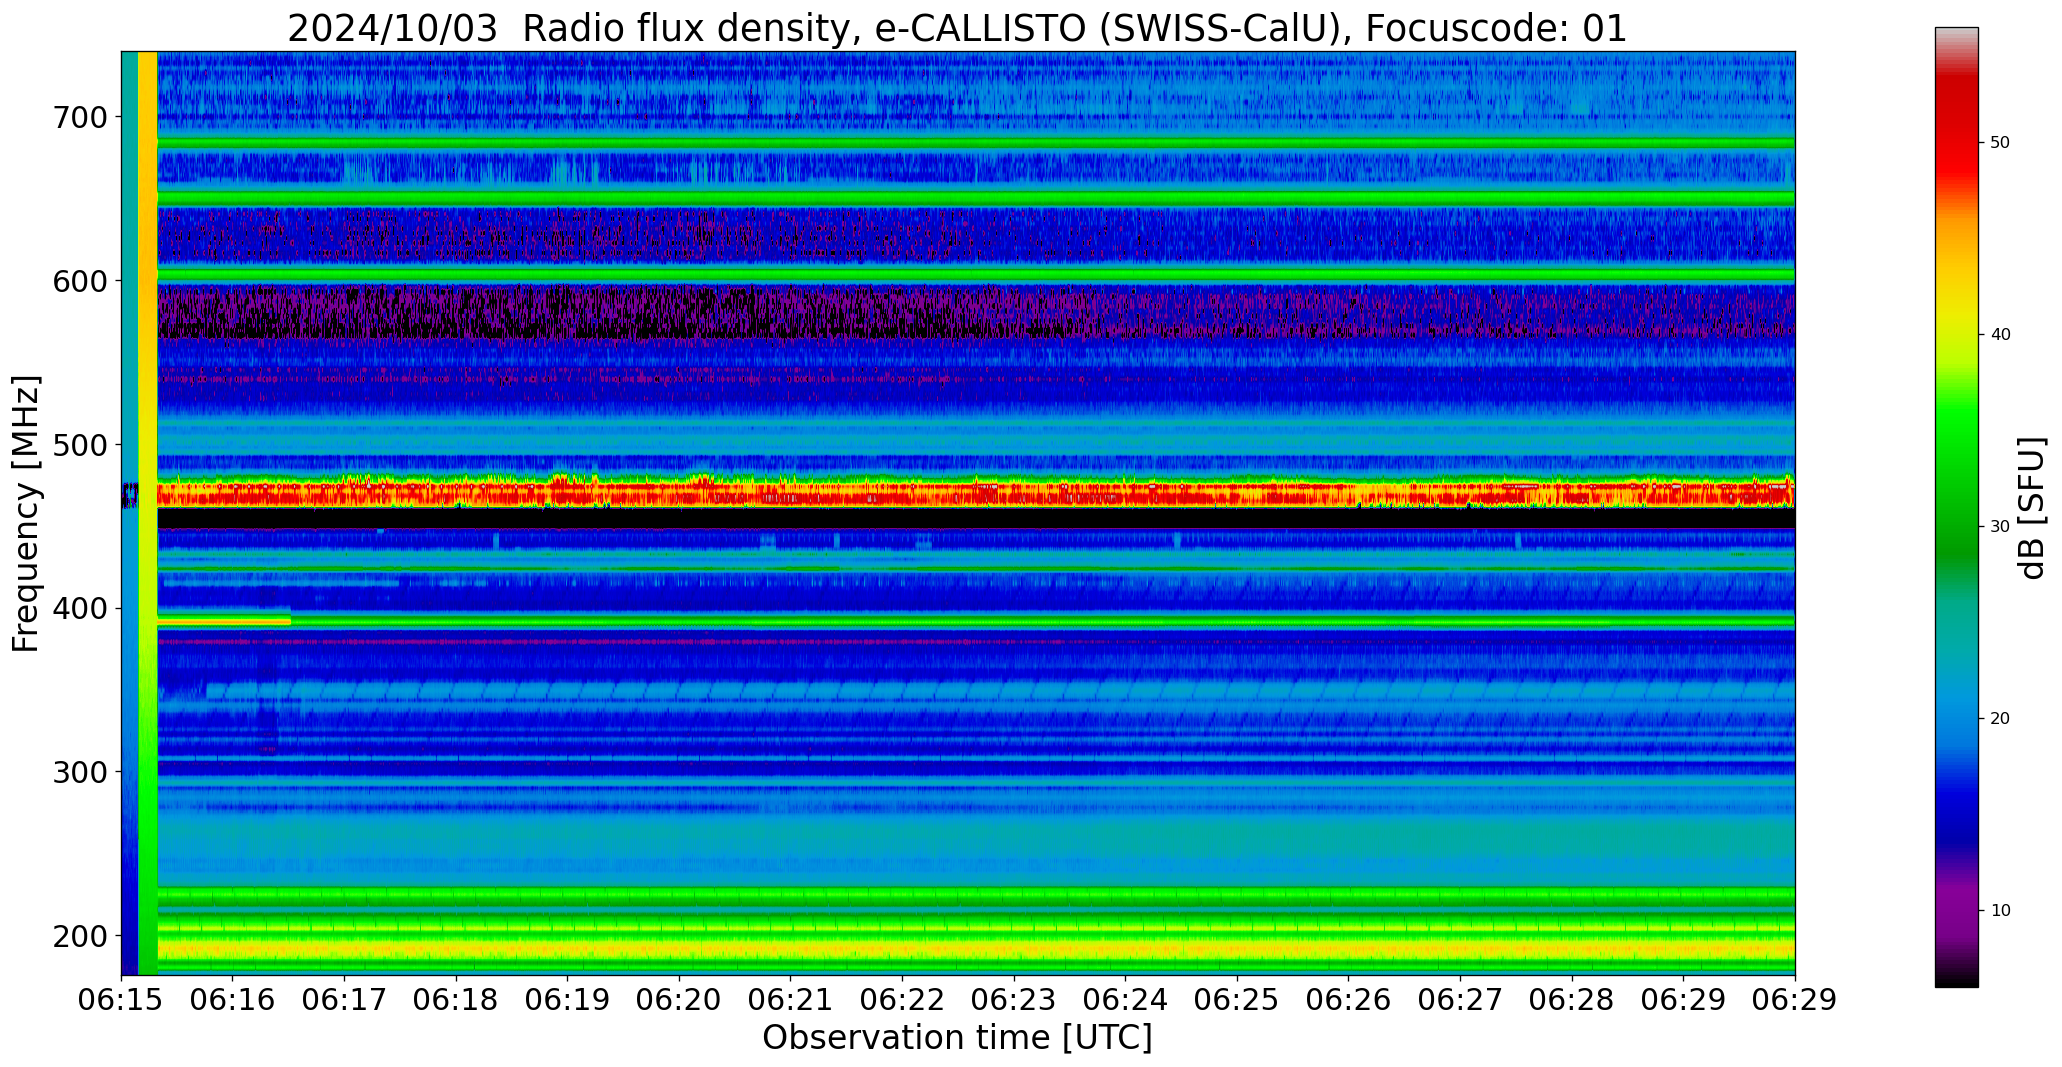
Task: Click the colorbar tick label 40
Action: pyautogui.click(x=2000, y=335)
